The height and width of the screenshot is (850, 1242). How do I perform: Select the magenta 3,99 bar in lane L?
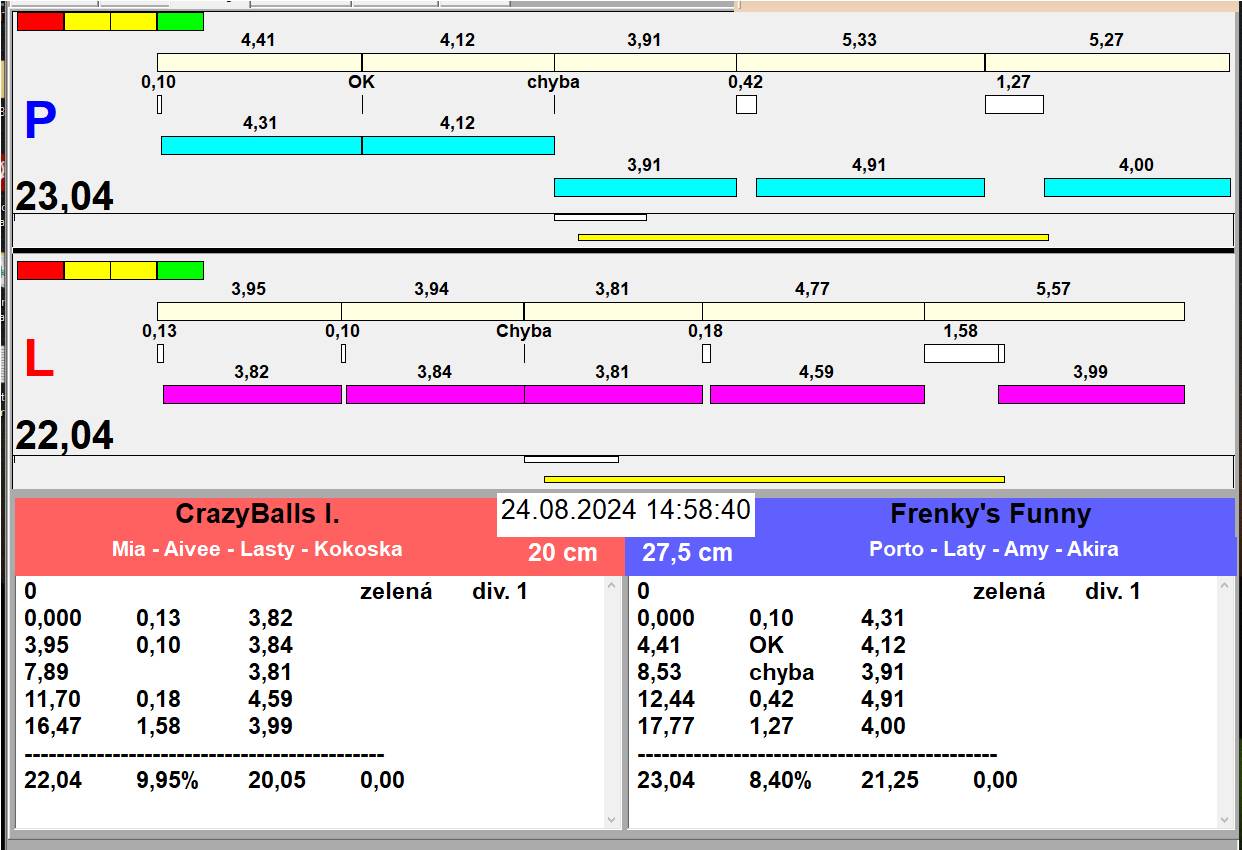[1091, 394]
